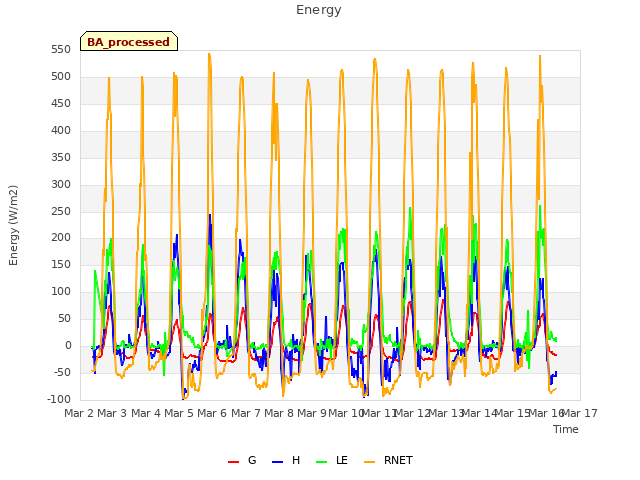Click the Mar 3 x-axis tick label
The width and height of the screenshot is (640, 480).
tap(112, 413)
